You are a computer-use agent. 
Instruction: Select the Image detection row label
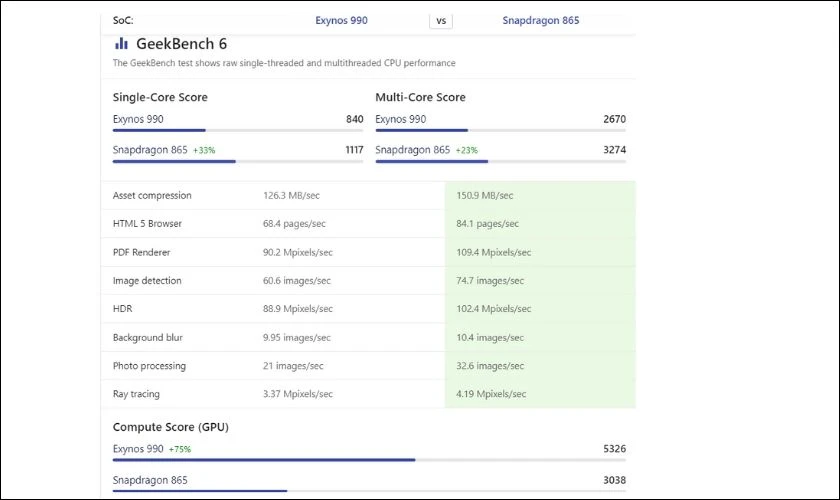147,280
